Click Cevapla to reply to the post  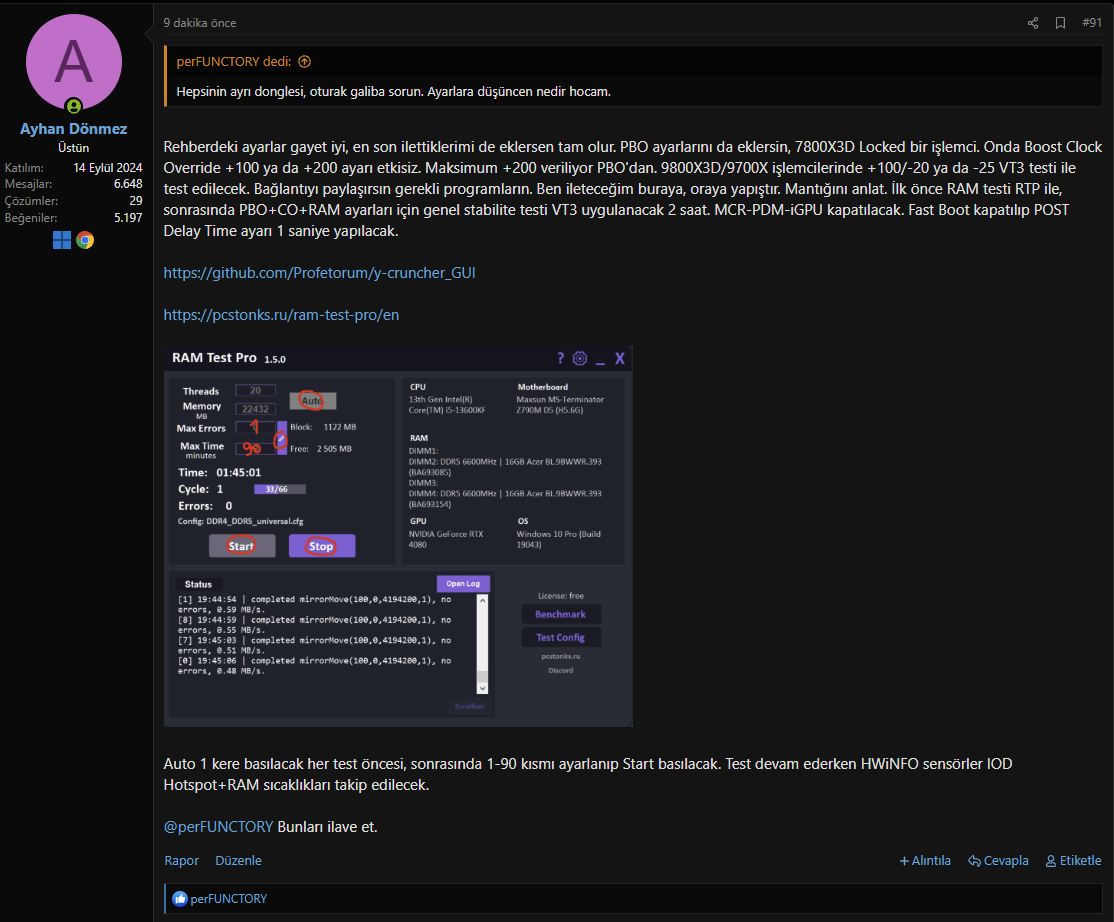(x=998, y=860)
